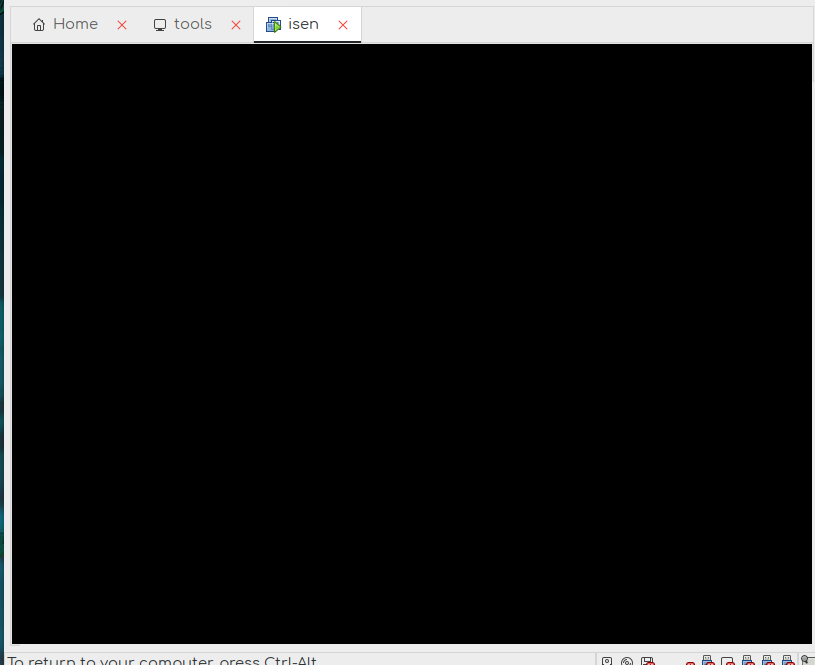This screenshot has width=815, height=665.
Task: Click the rightmost status bar icon
Action: (808, 661)
